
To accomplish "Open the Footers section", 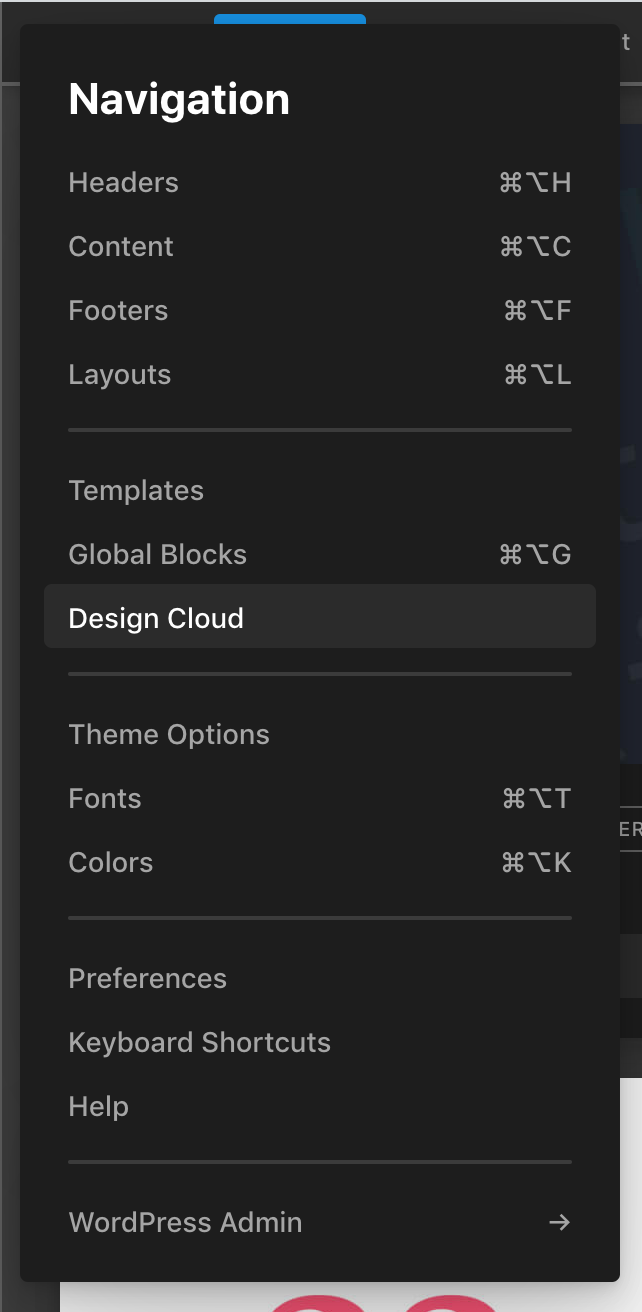I will point(320,311).
